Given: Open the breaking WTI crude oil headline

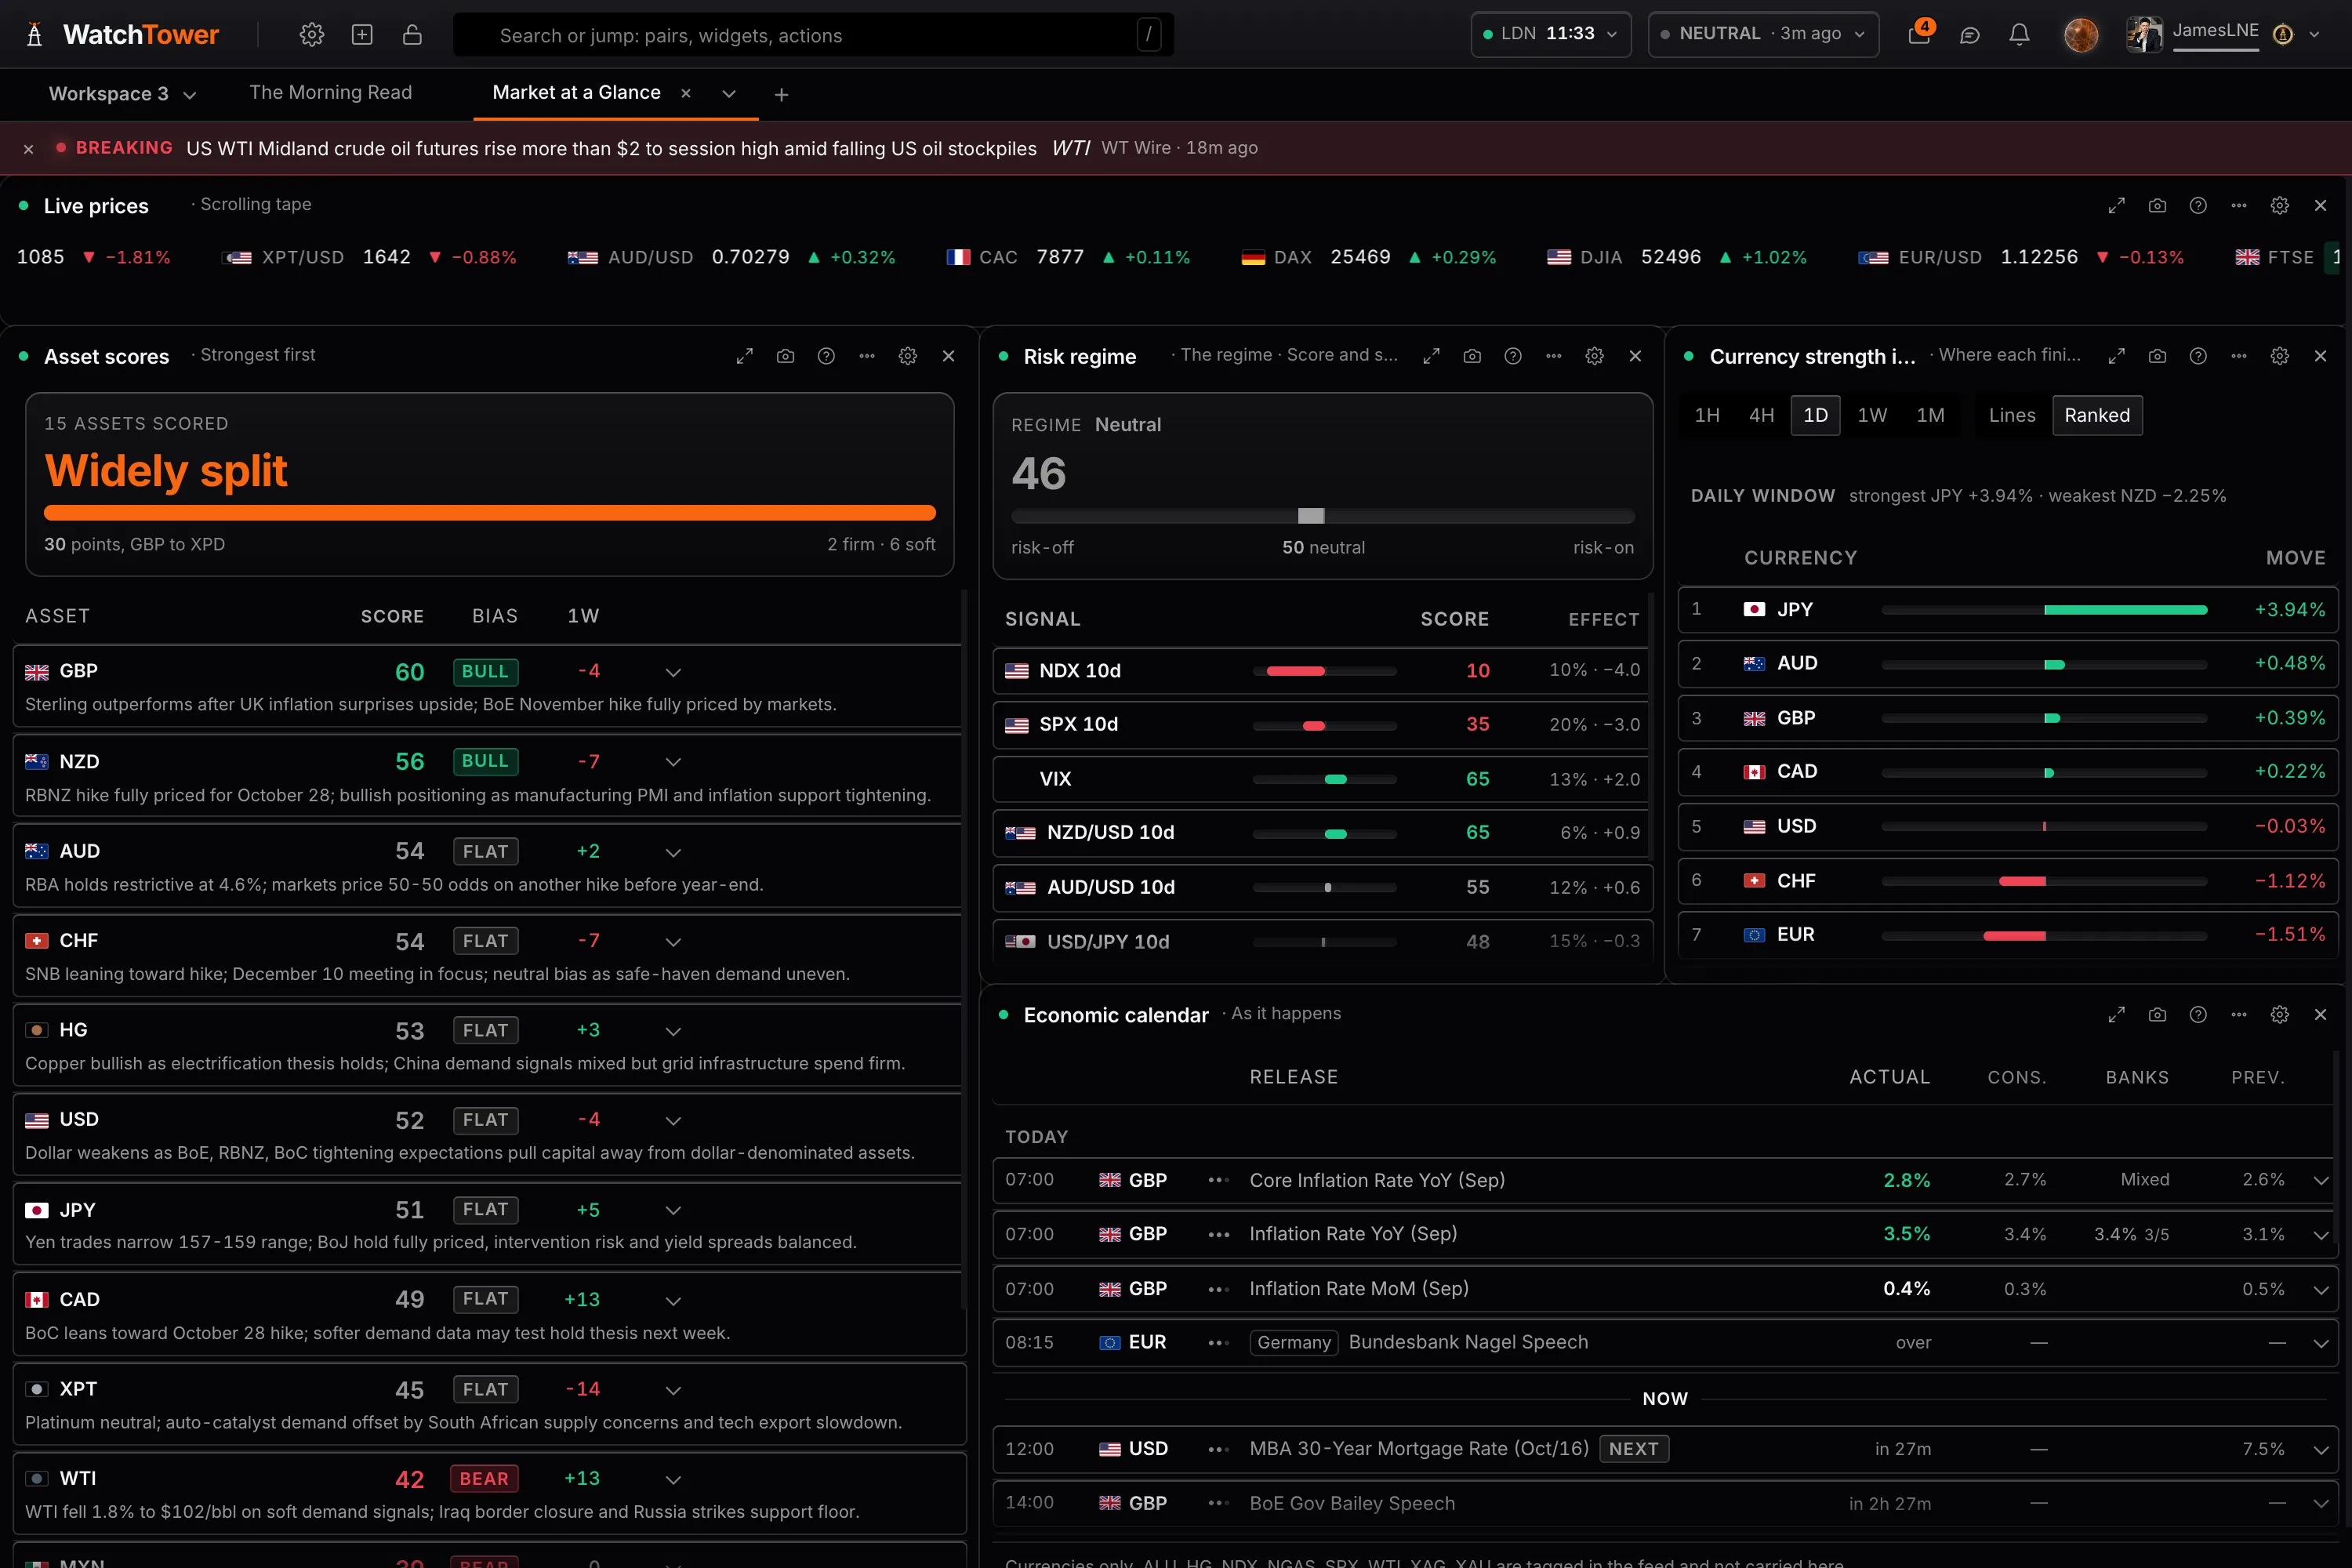Looking at the screenshot, I should click(611, 149).
